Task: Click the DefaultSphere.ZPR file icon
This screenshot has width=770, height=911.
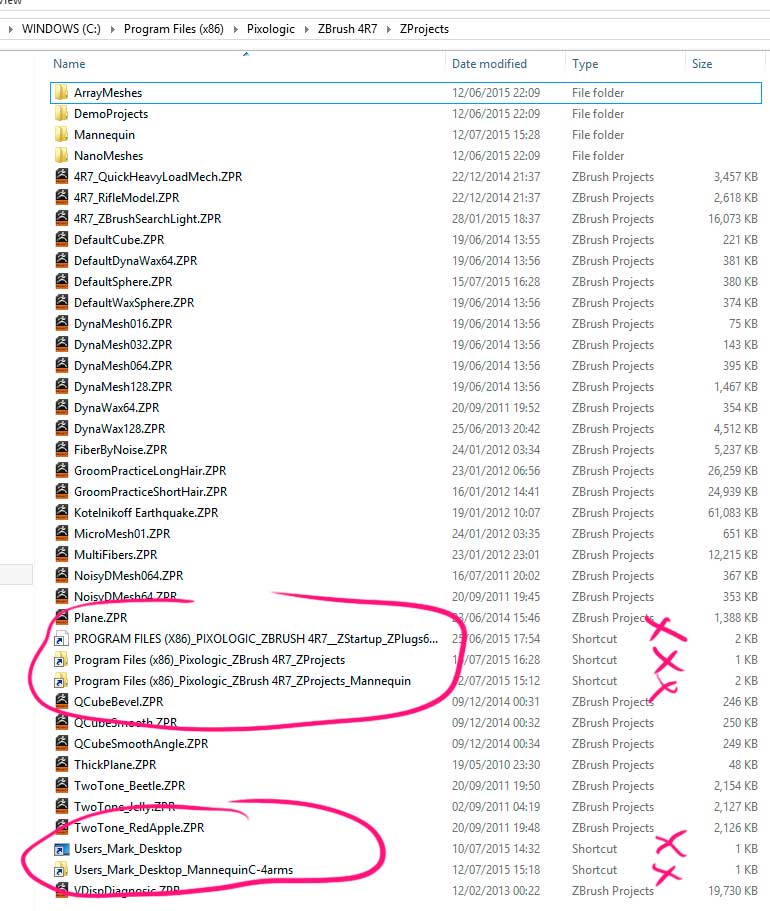Action: tap(61, 281)
